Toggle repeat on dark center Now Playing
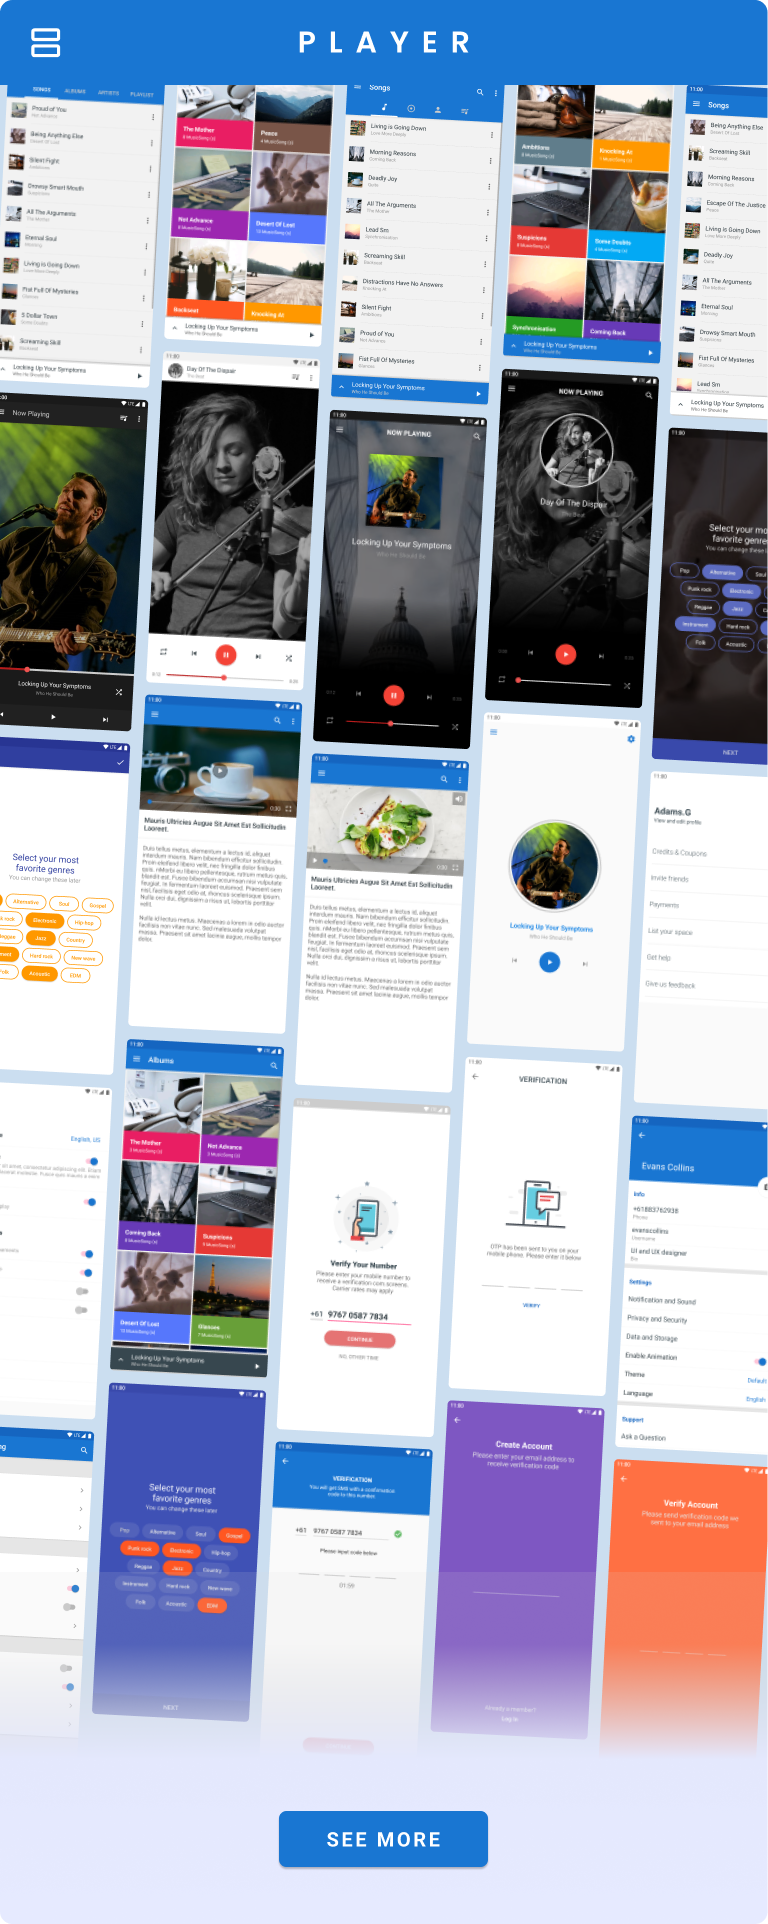Screen dimensions: 768x1924 click(x=329, y=720)
